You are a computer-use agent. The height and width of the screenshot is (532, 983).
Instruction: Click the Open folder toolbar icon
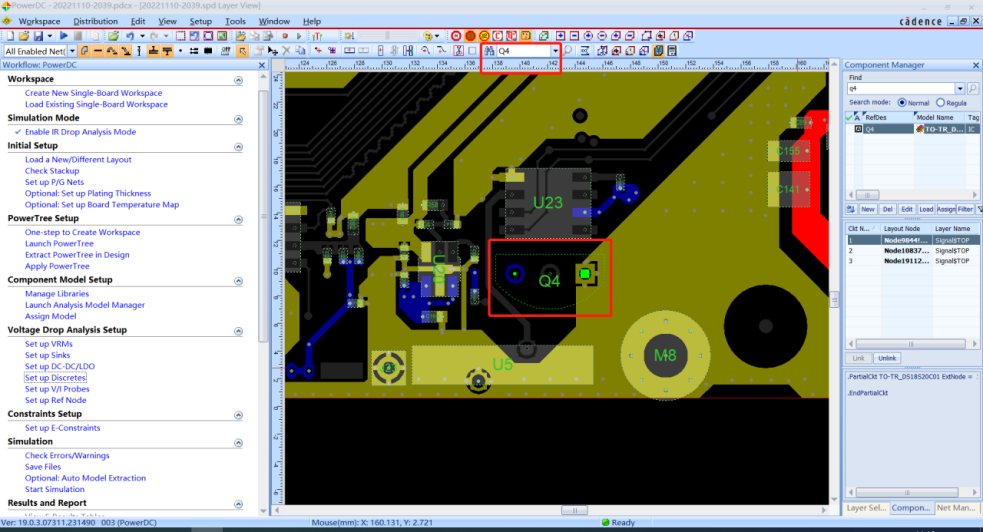(24, 36)
